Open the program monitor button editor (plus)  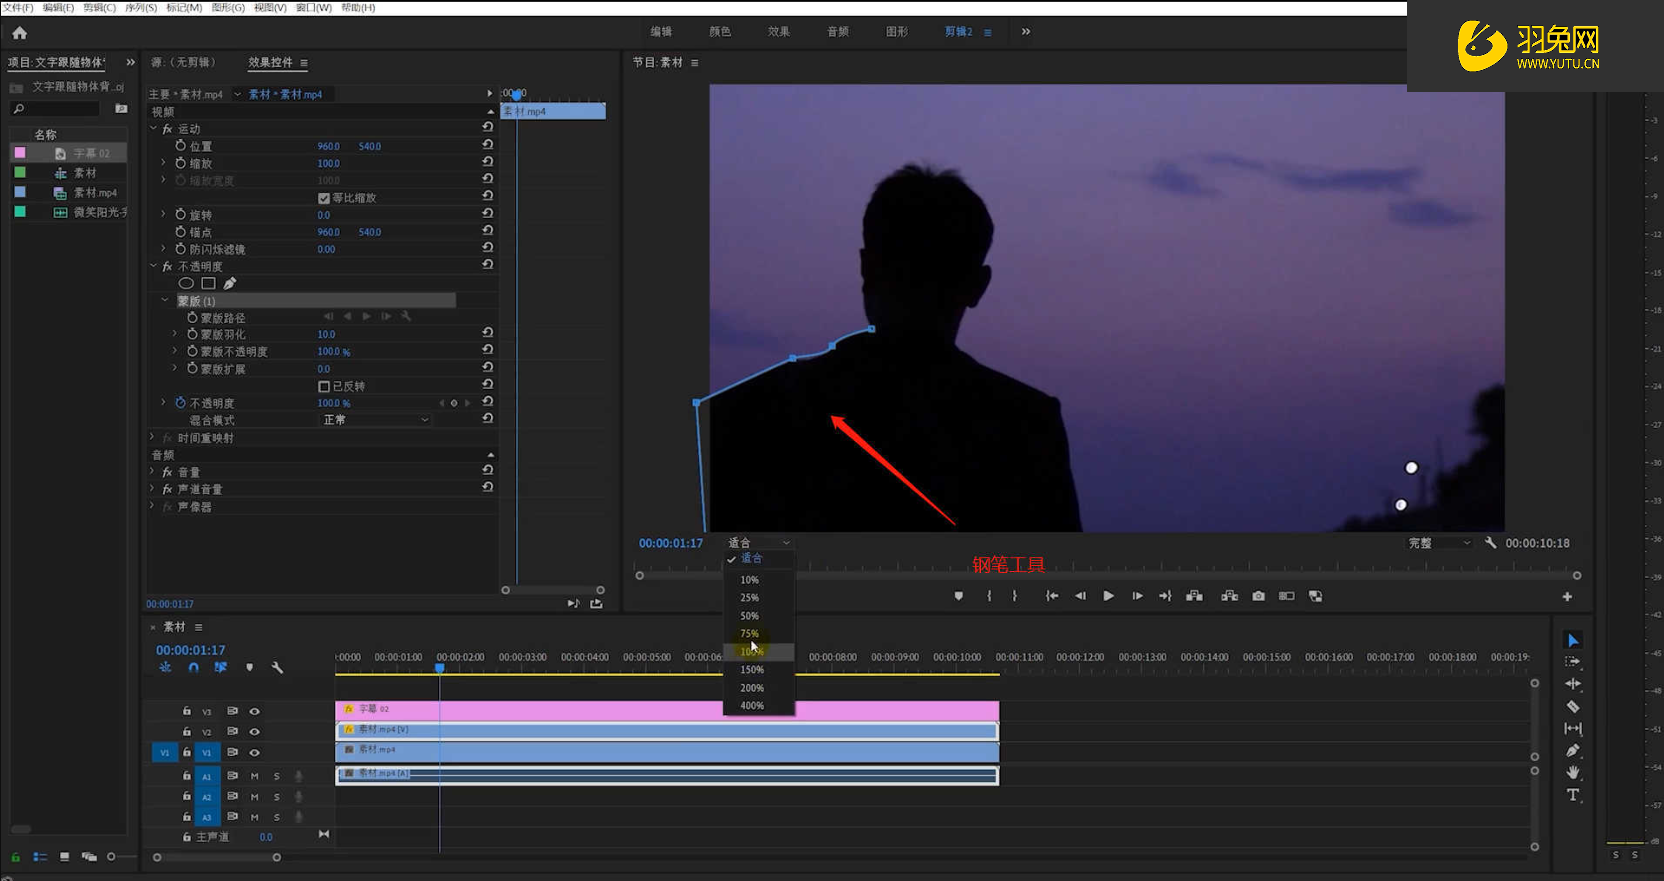point(1567,597)
